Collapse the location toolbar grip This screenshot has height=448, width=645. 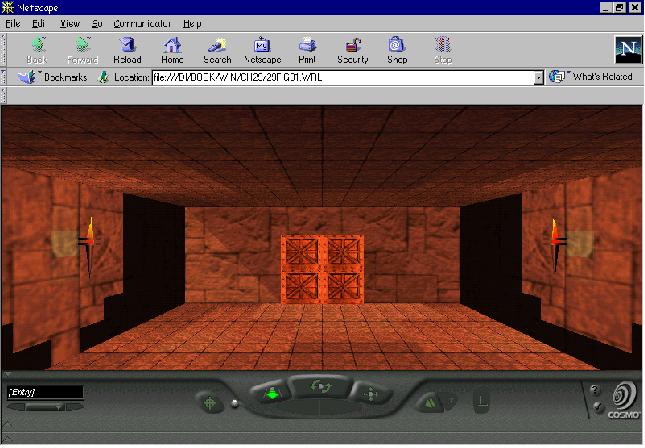[4, 77]
